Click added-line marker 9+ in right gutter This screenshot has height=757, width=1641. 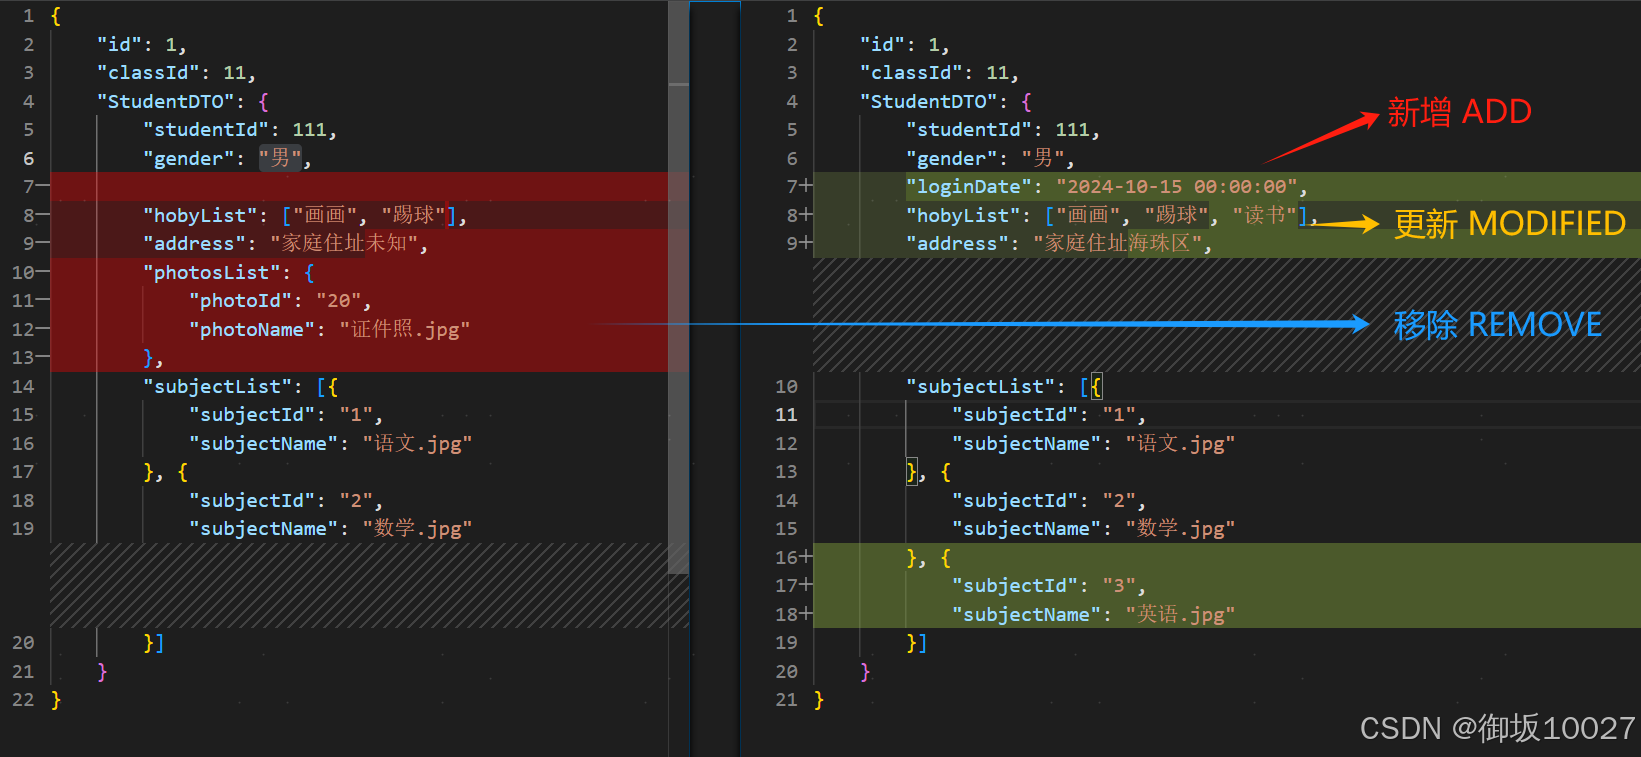(799, 243)
